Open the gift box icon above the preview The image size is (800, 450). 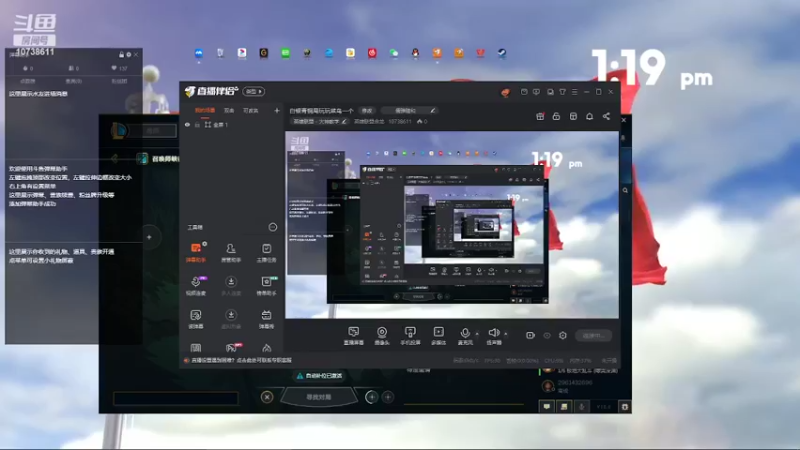coord(540,116)
